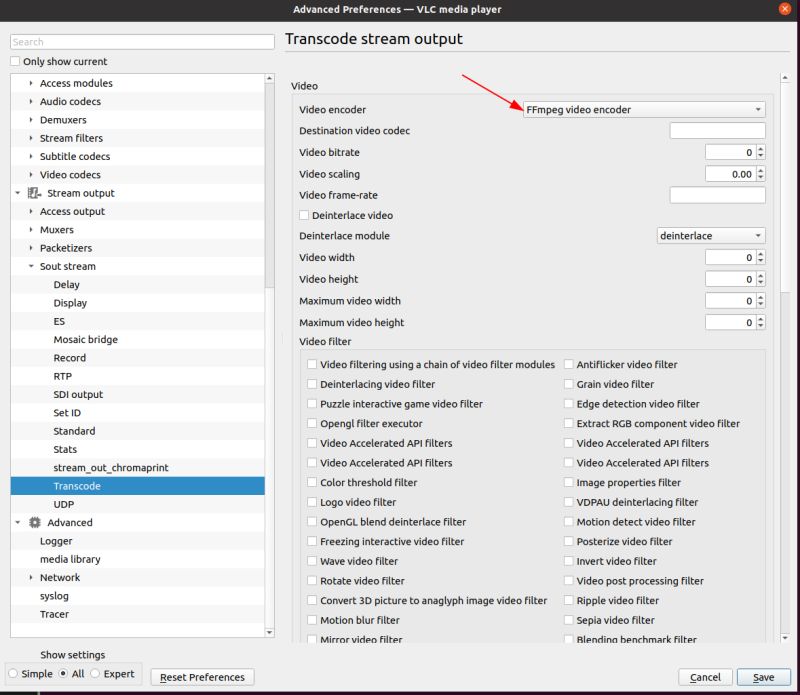
Task: Expand the Audio codecs node
Action: 31,102
